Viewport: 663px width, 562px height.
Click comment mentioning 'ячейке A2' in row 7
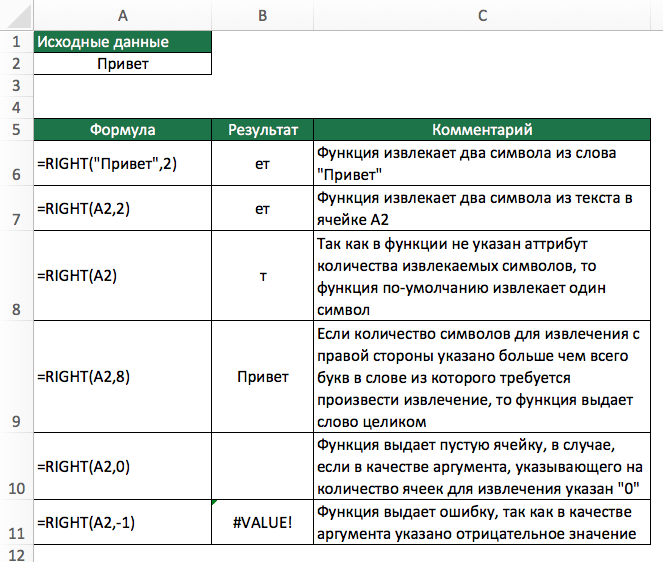(482, 208)
